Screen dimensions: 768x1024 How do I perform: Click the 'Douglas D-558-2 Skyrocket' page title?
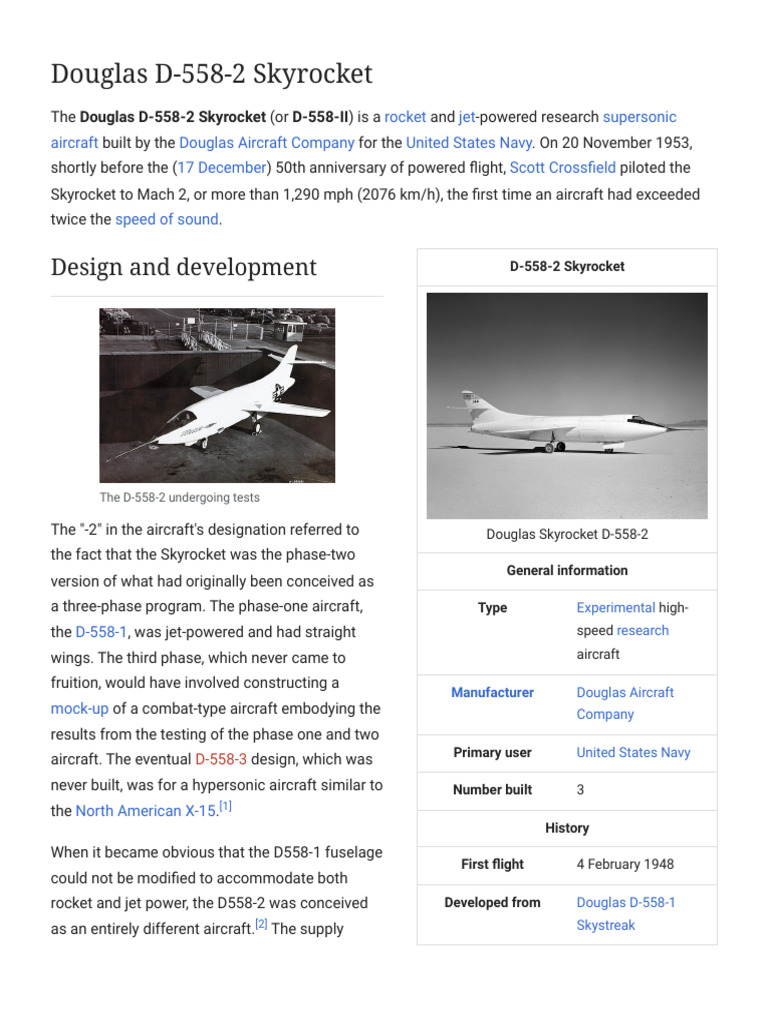click(x=212, y=74)
